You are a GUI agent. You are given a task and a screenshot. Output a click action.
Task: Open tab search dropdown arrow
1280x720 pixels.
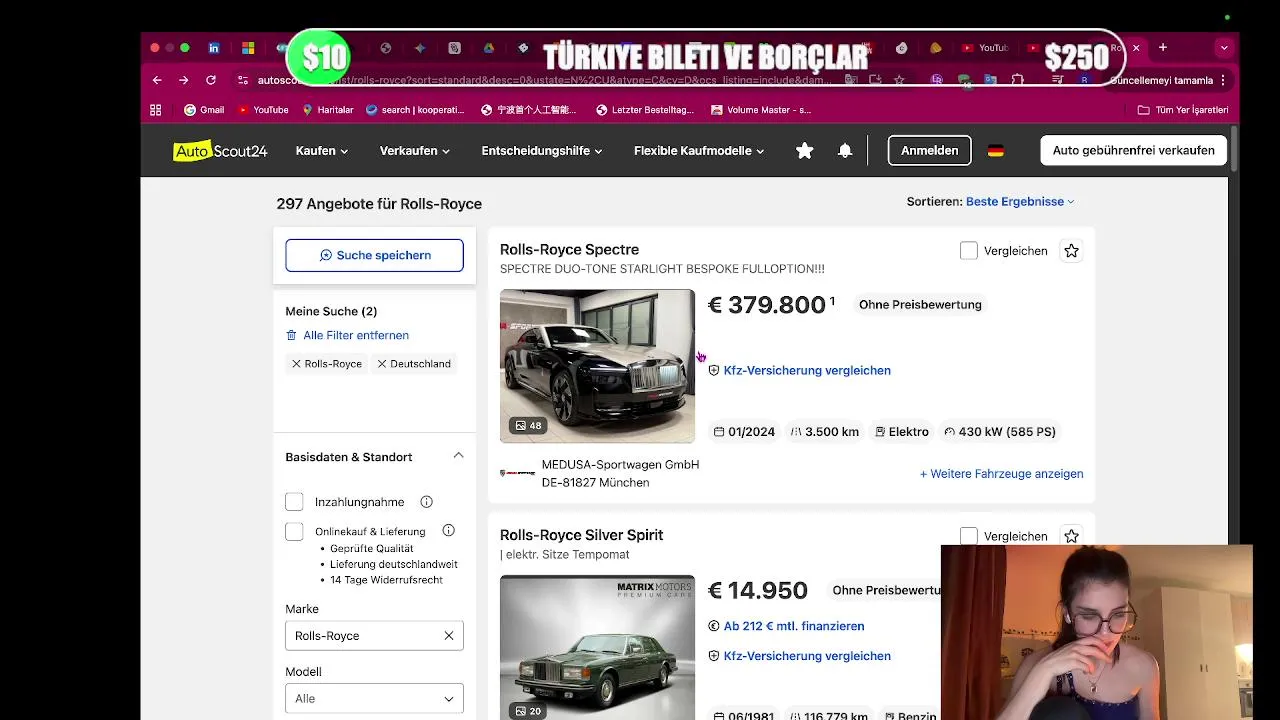[x=1224, y=47]
